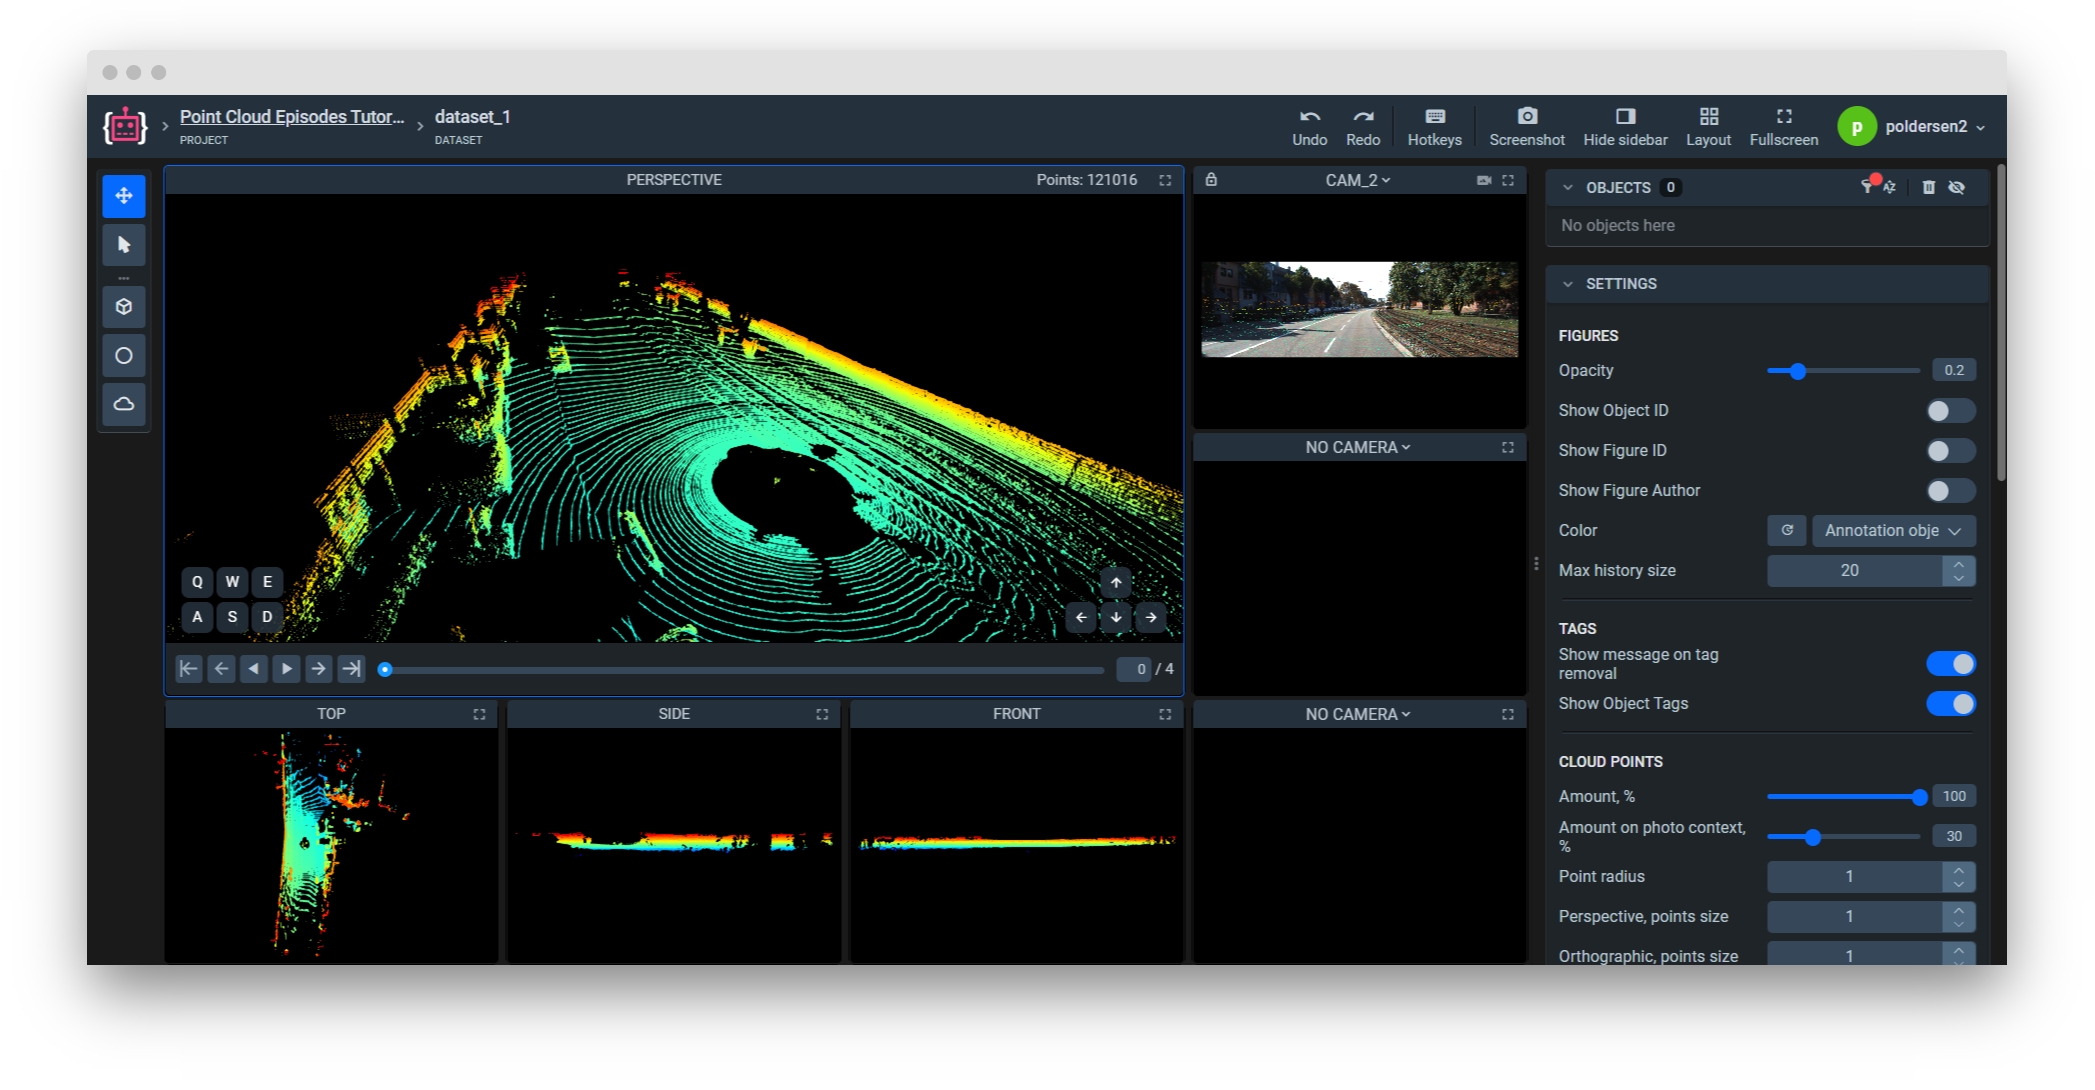
Task: Select the circle shape tool
Action: click(124, 356)
